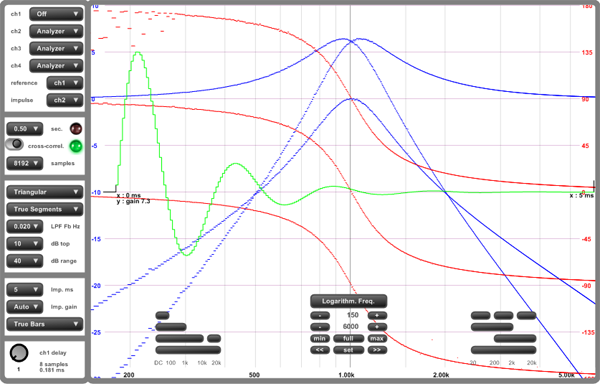Click the 'x : 5 ms' readout

click(582, 195)
